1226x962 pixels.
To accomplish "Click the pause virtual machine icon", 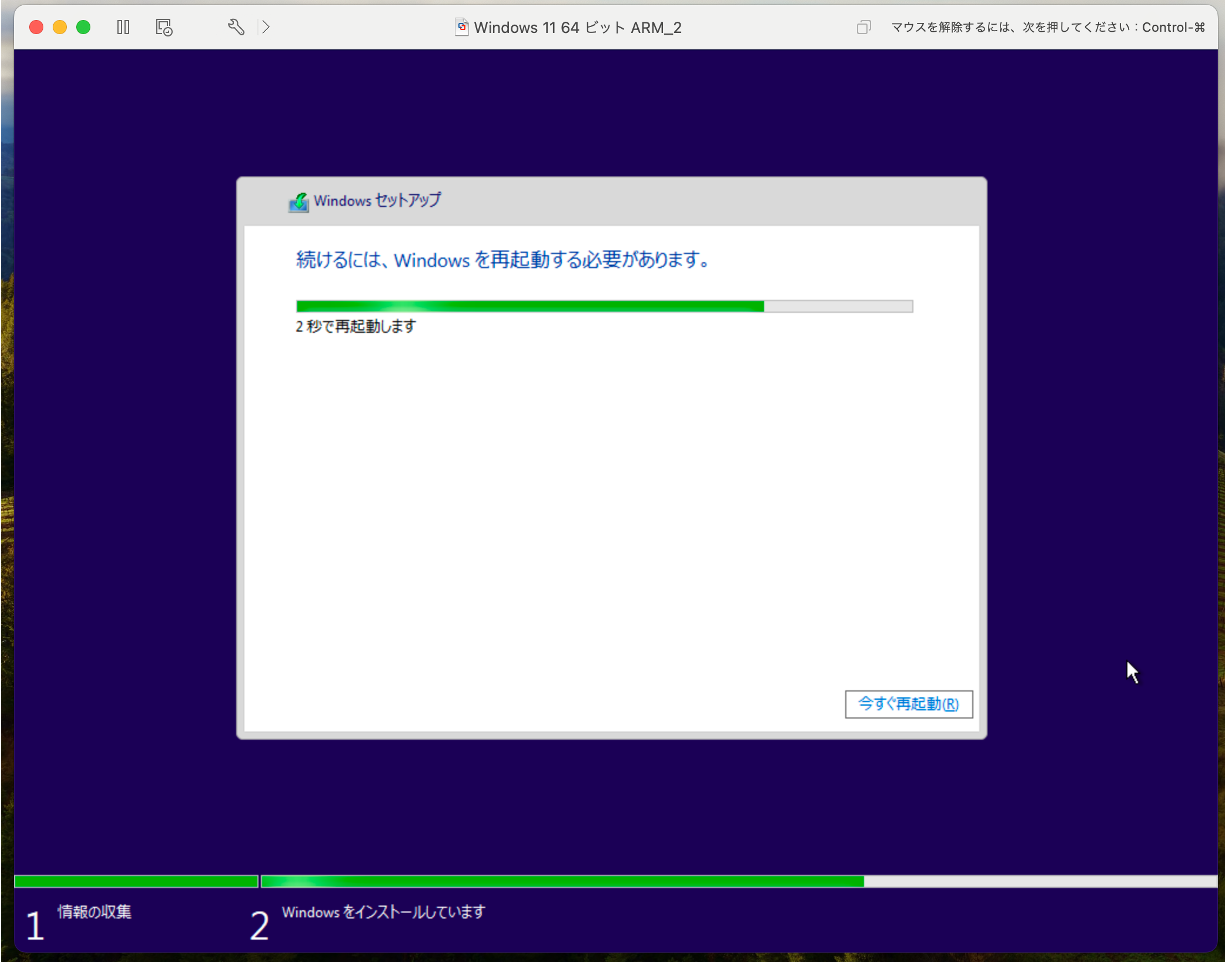I will pyautogui.click(x=123, y=27).
